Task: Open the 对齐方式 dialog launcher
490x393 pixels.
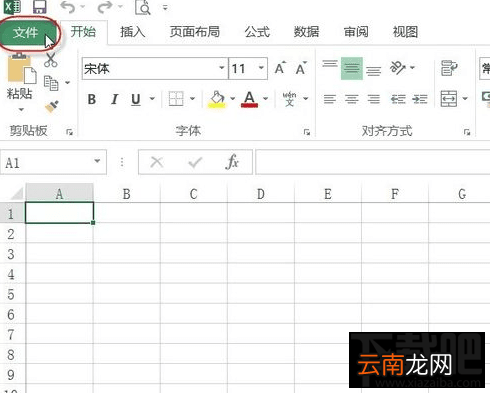Action: pos(467,132)
